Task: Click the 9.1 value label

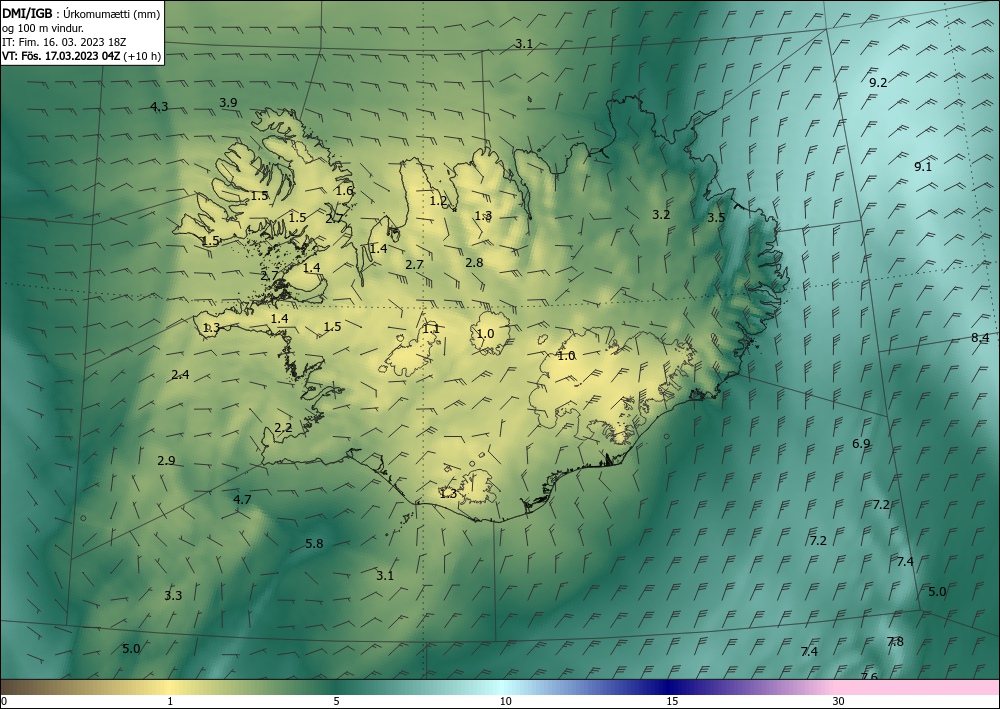Action: [923, 166]
